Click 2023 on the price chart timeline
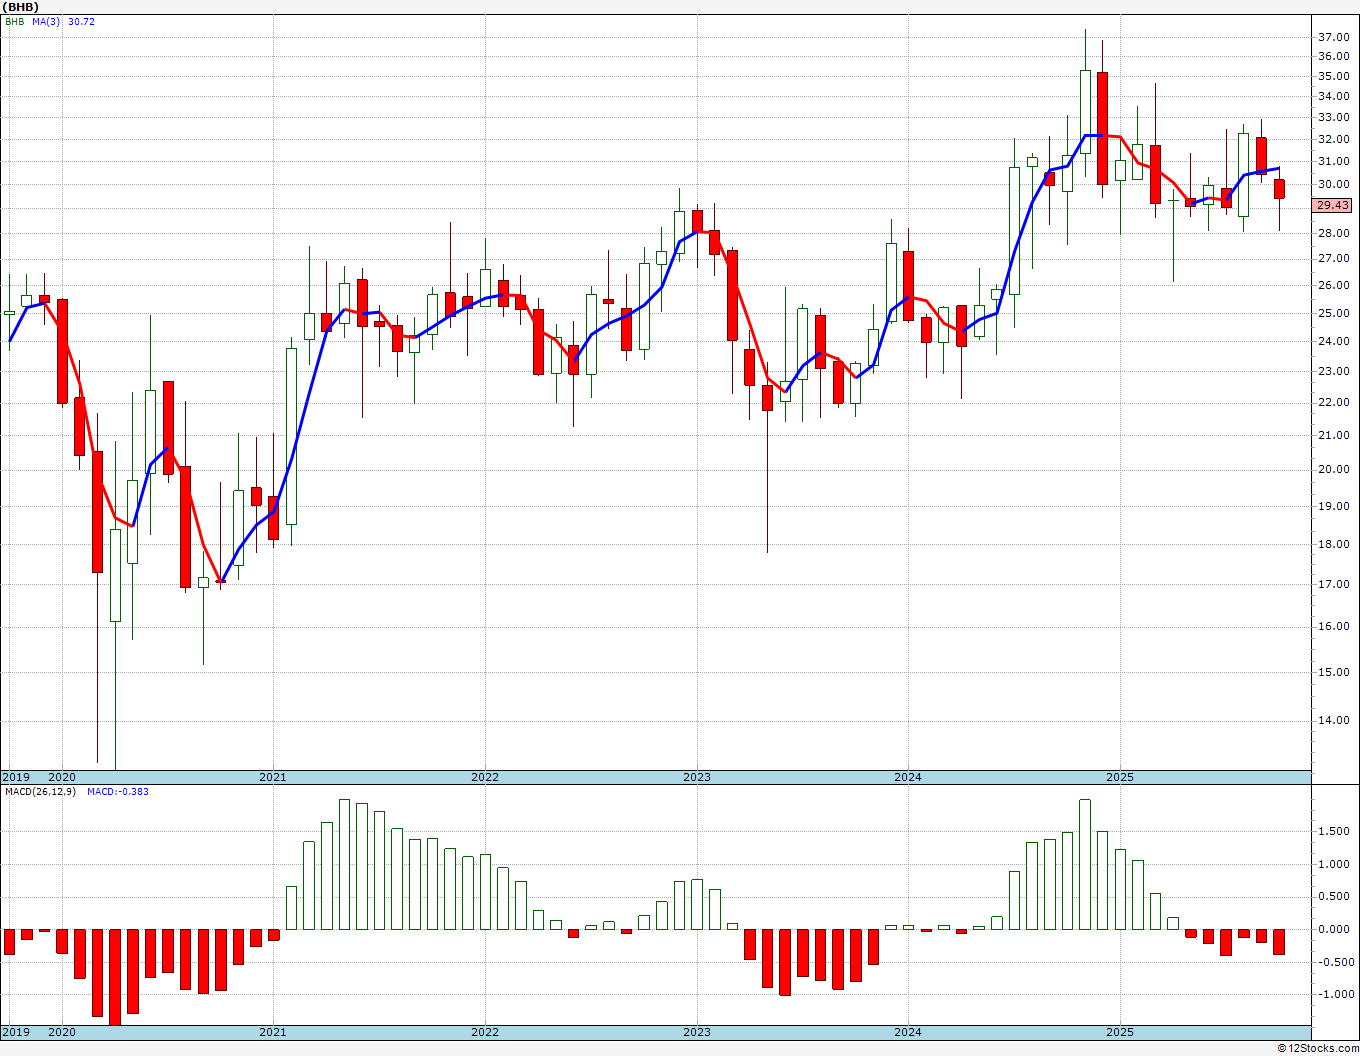 point(697,777)
